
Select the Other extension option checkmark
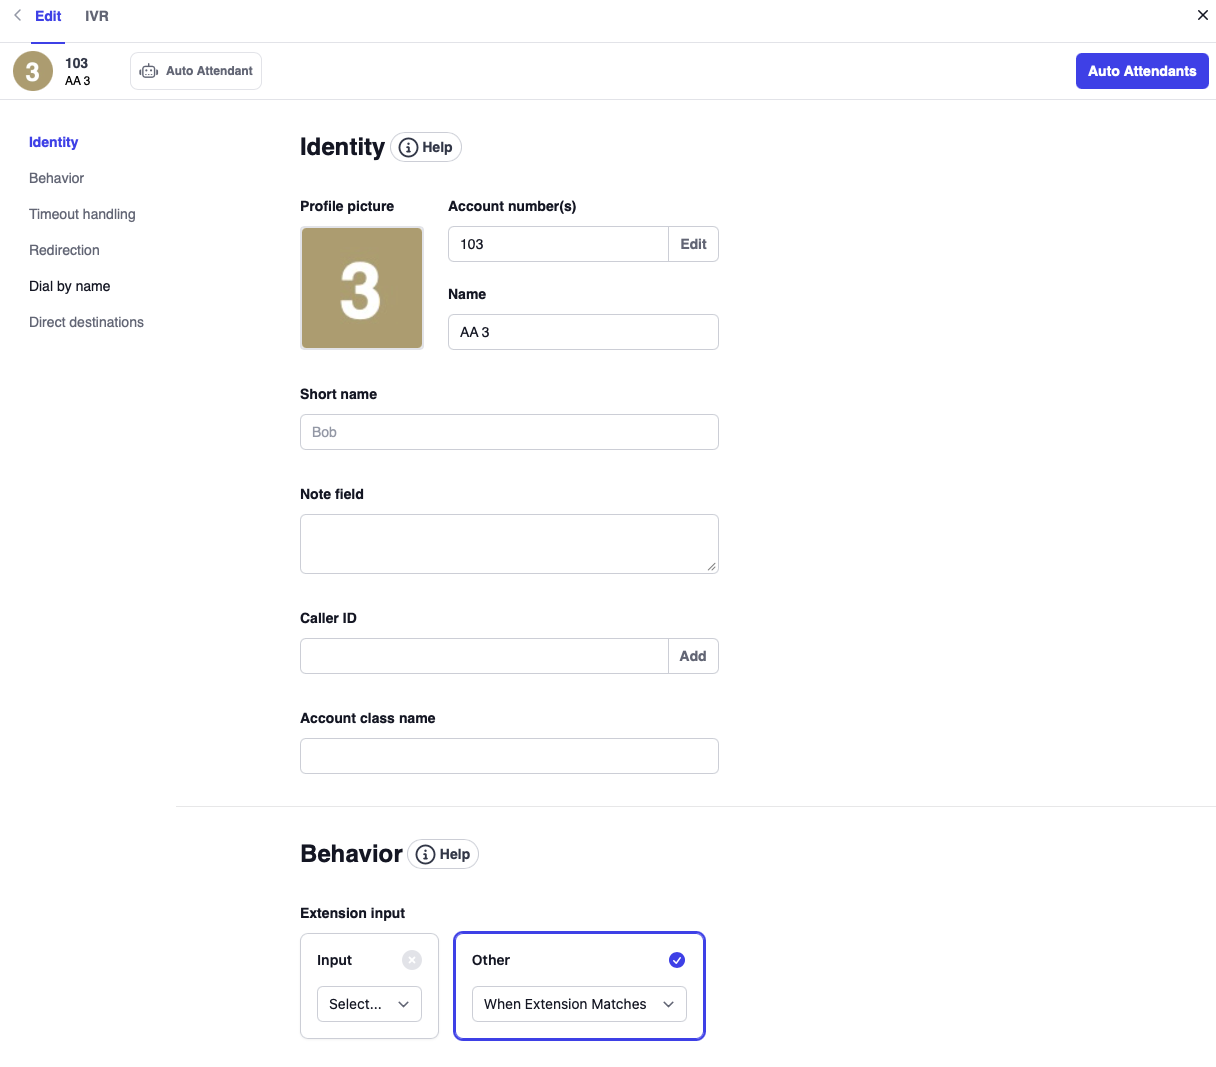[x=677, y=960]
